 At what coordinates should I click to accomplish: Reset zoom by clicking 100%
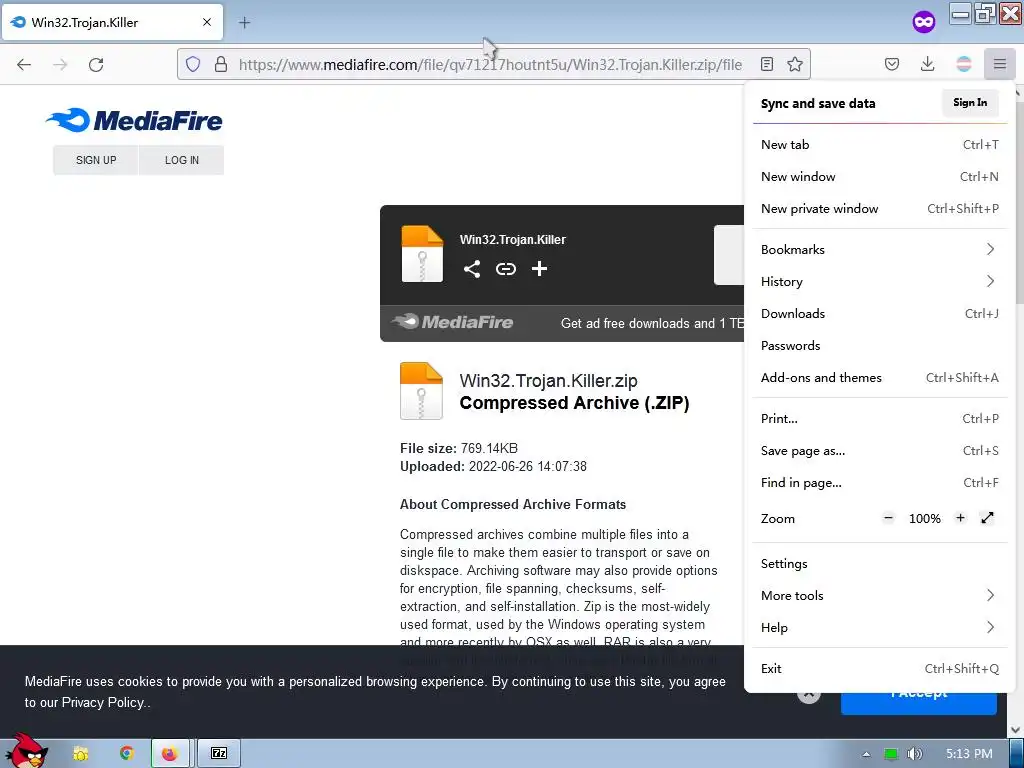(x=924, y=518)
